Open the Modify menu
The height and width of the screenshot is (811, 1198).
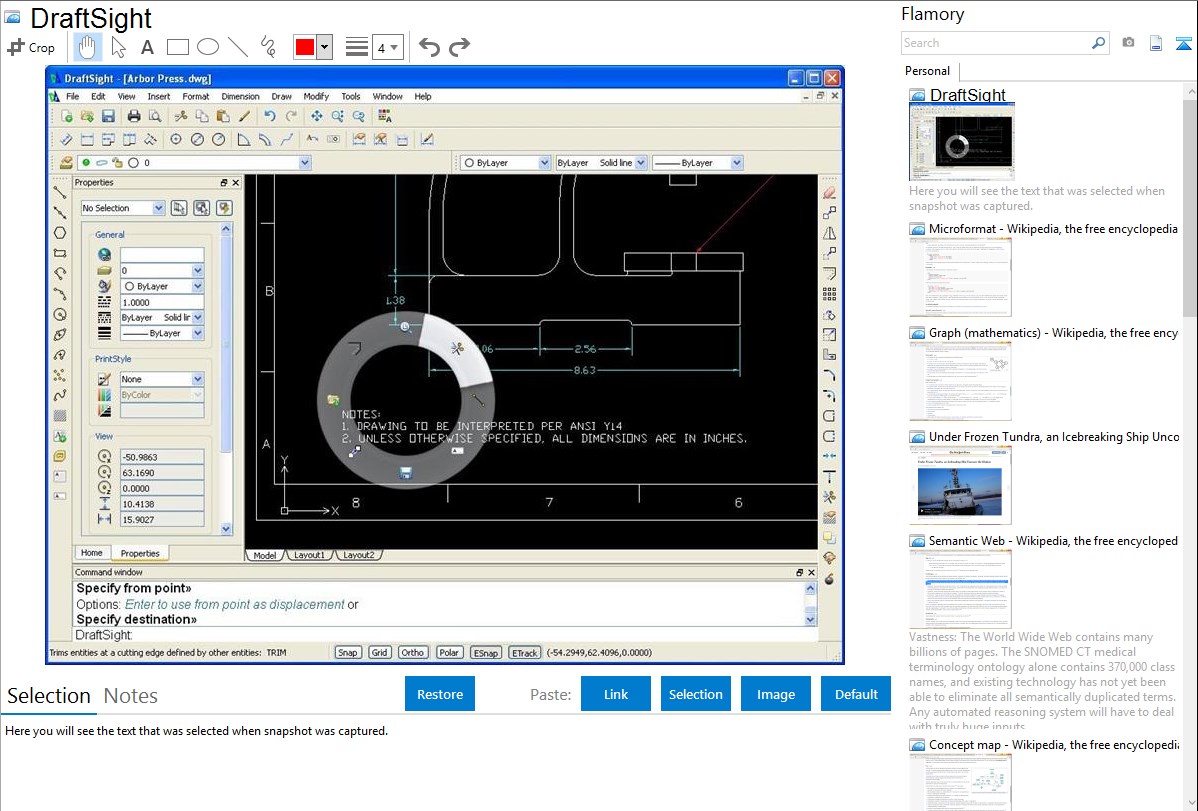(316, 96)
